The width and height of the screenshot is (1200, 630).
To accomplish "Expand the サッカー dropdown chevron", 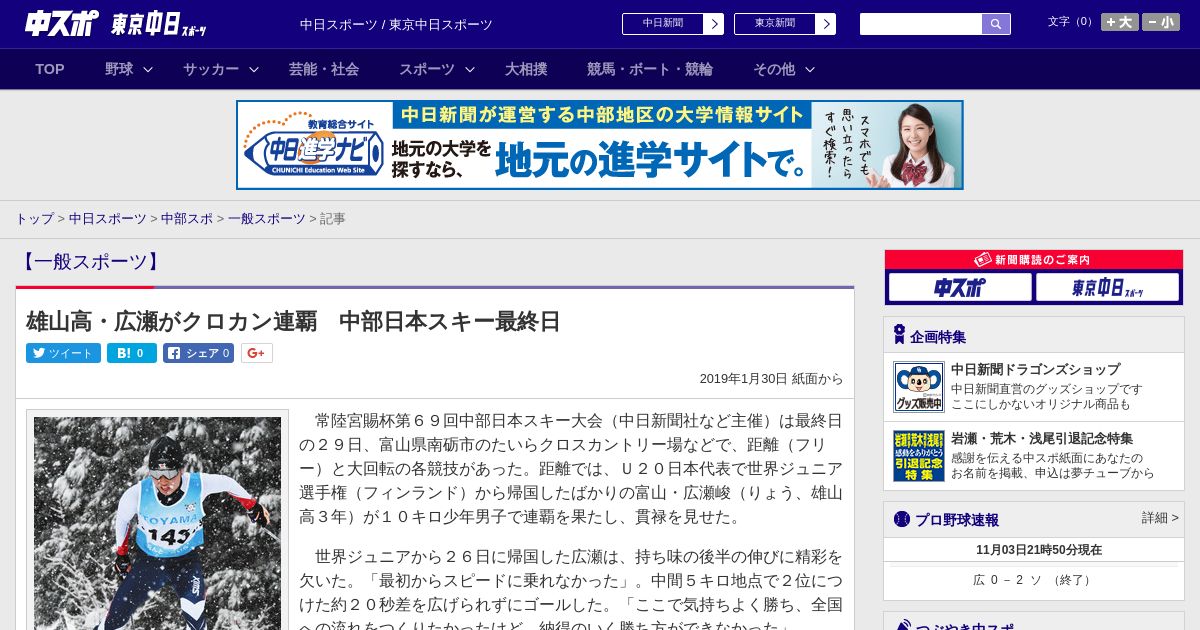I will [x=254, y=69].
